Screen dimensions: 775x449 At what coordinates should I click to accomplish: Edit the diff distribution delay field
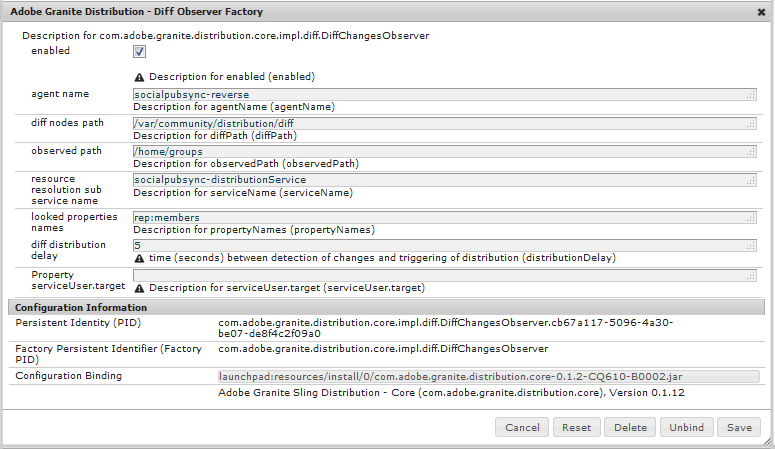pyautogui.click(x=445, y=245)
